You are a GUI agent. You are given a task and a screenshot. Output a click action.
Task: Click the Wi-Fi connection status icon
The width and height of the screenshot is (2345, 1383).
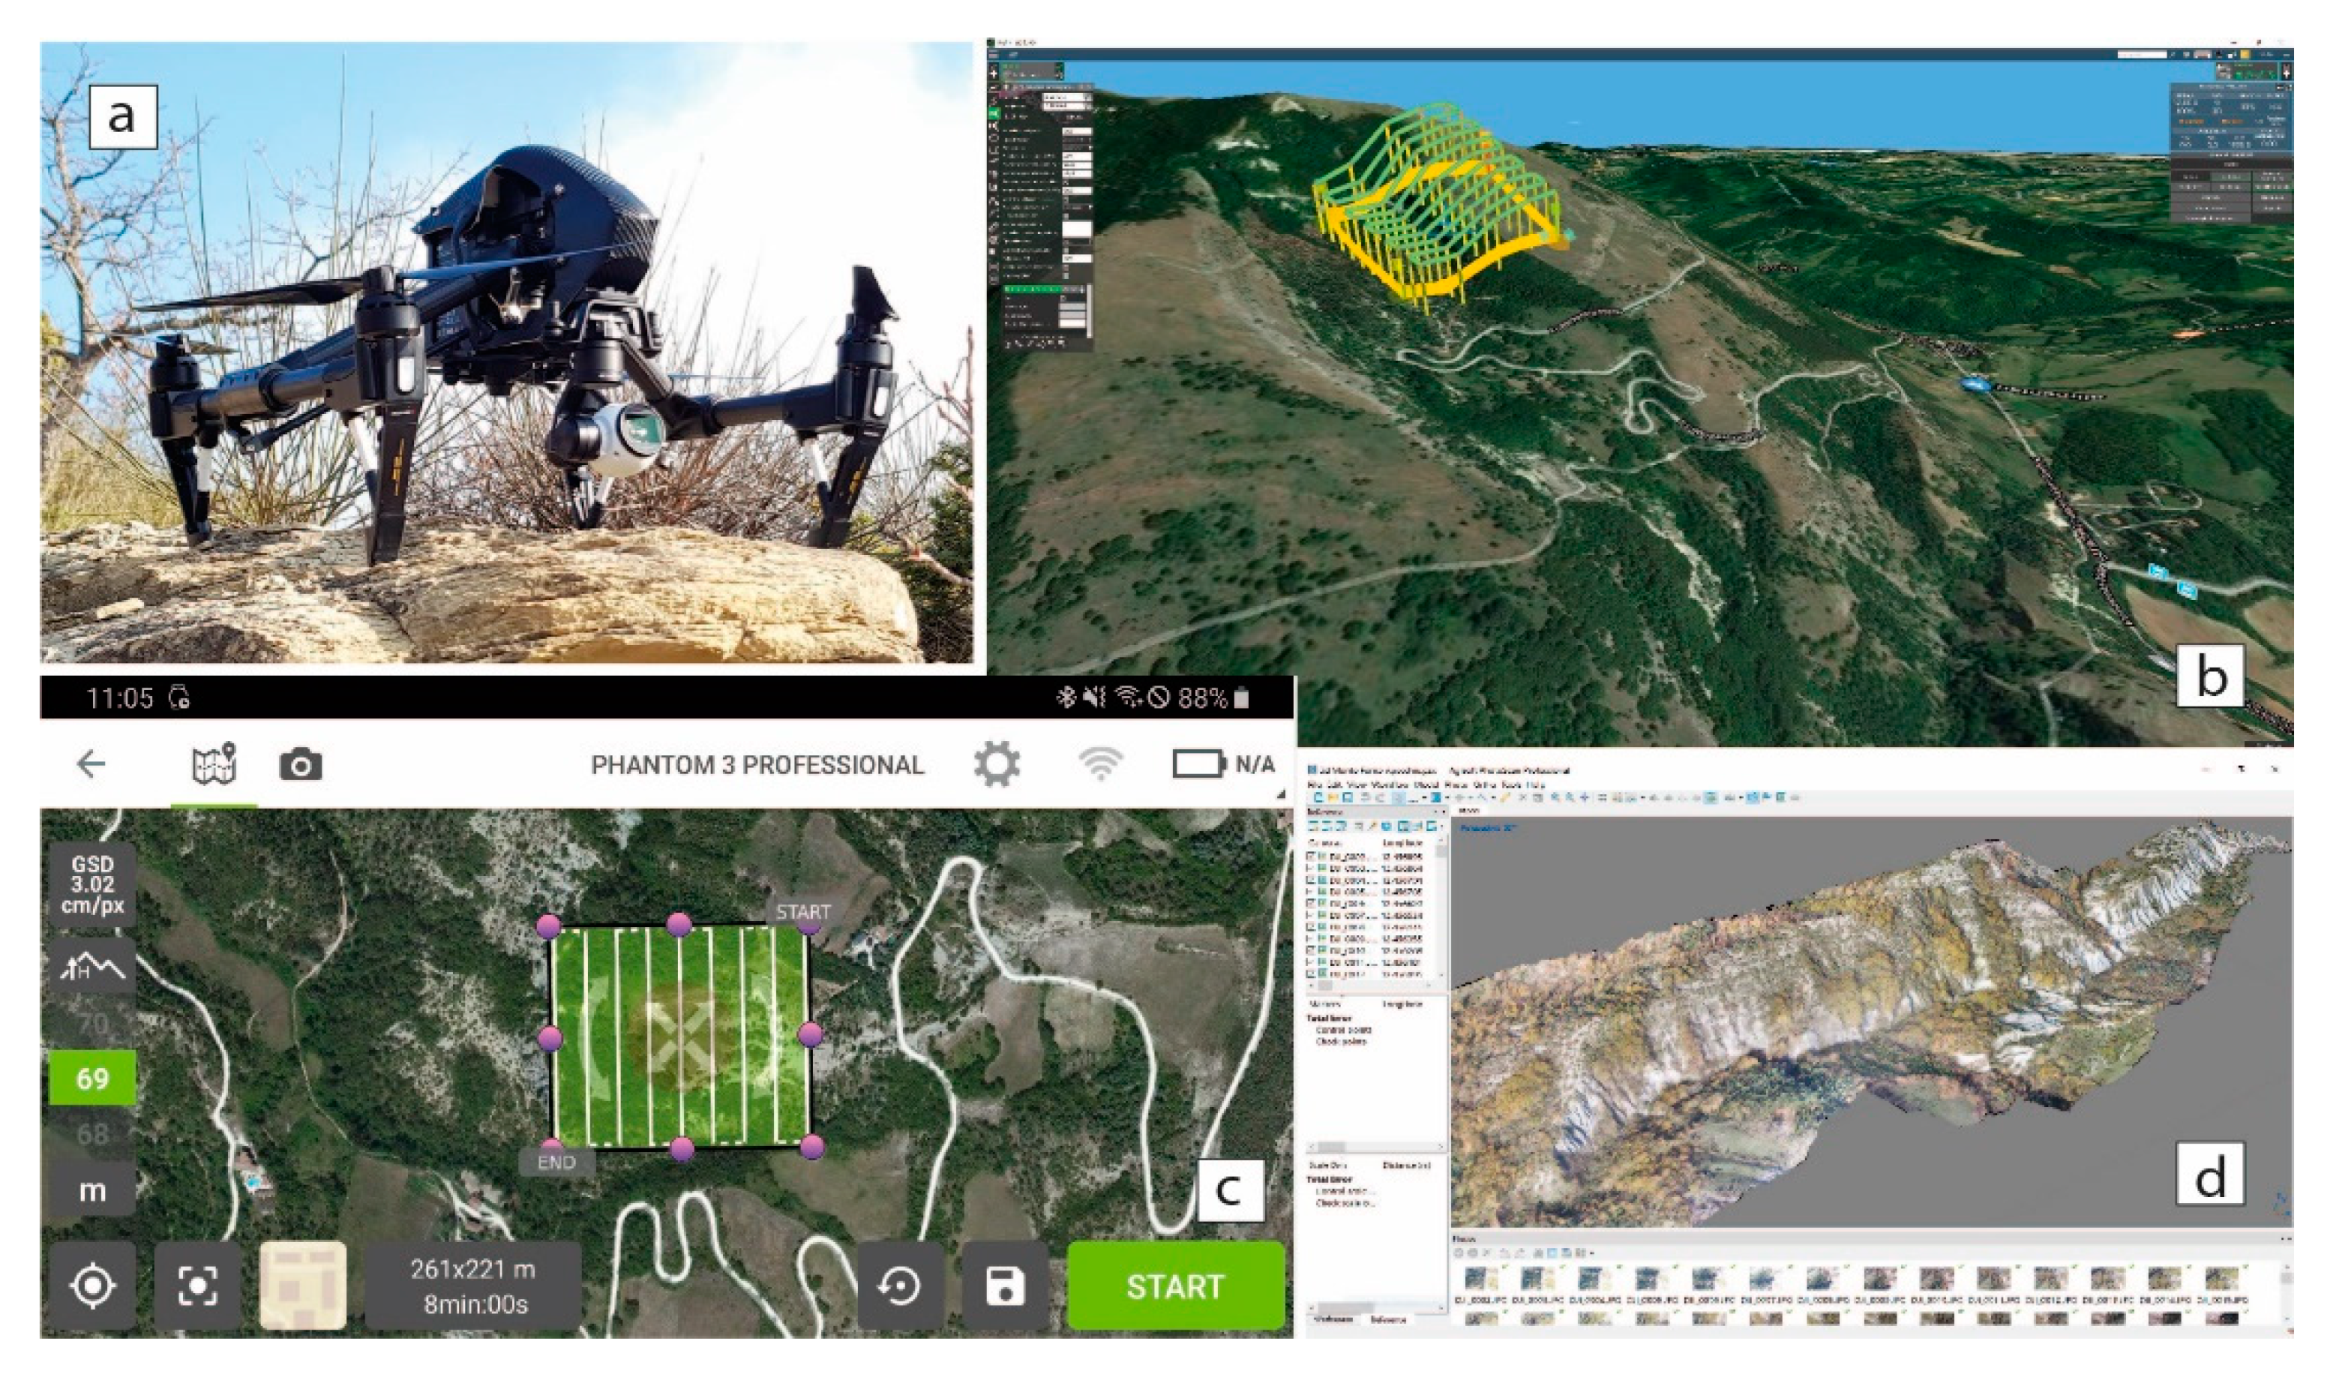point(1099,765)
